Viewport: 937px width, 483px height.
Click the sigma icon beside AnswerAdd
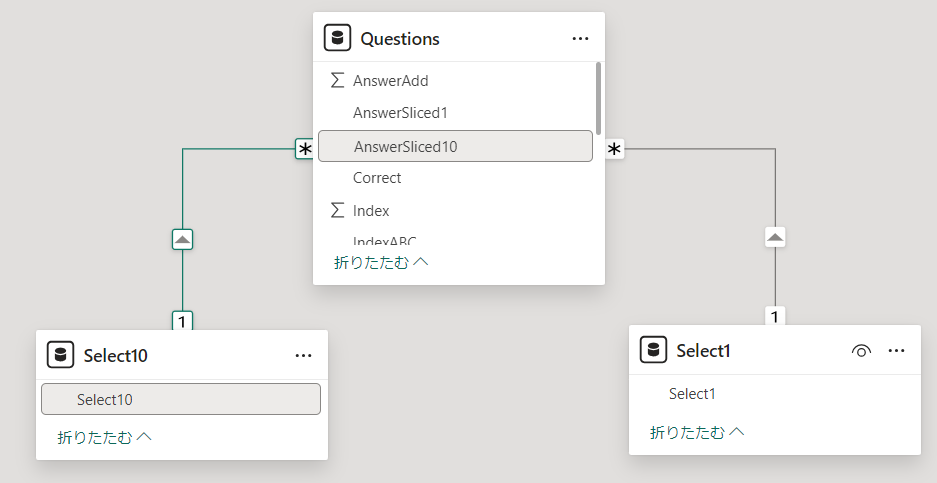337,80
